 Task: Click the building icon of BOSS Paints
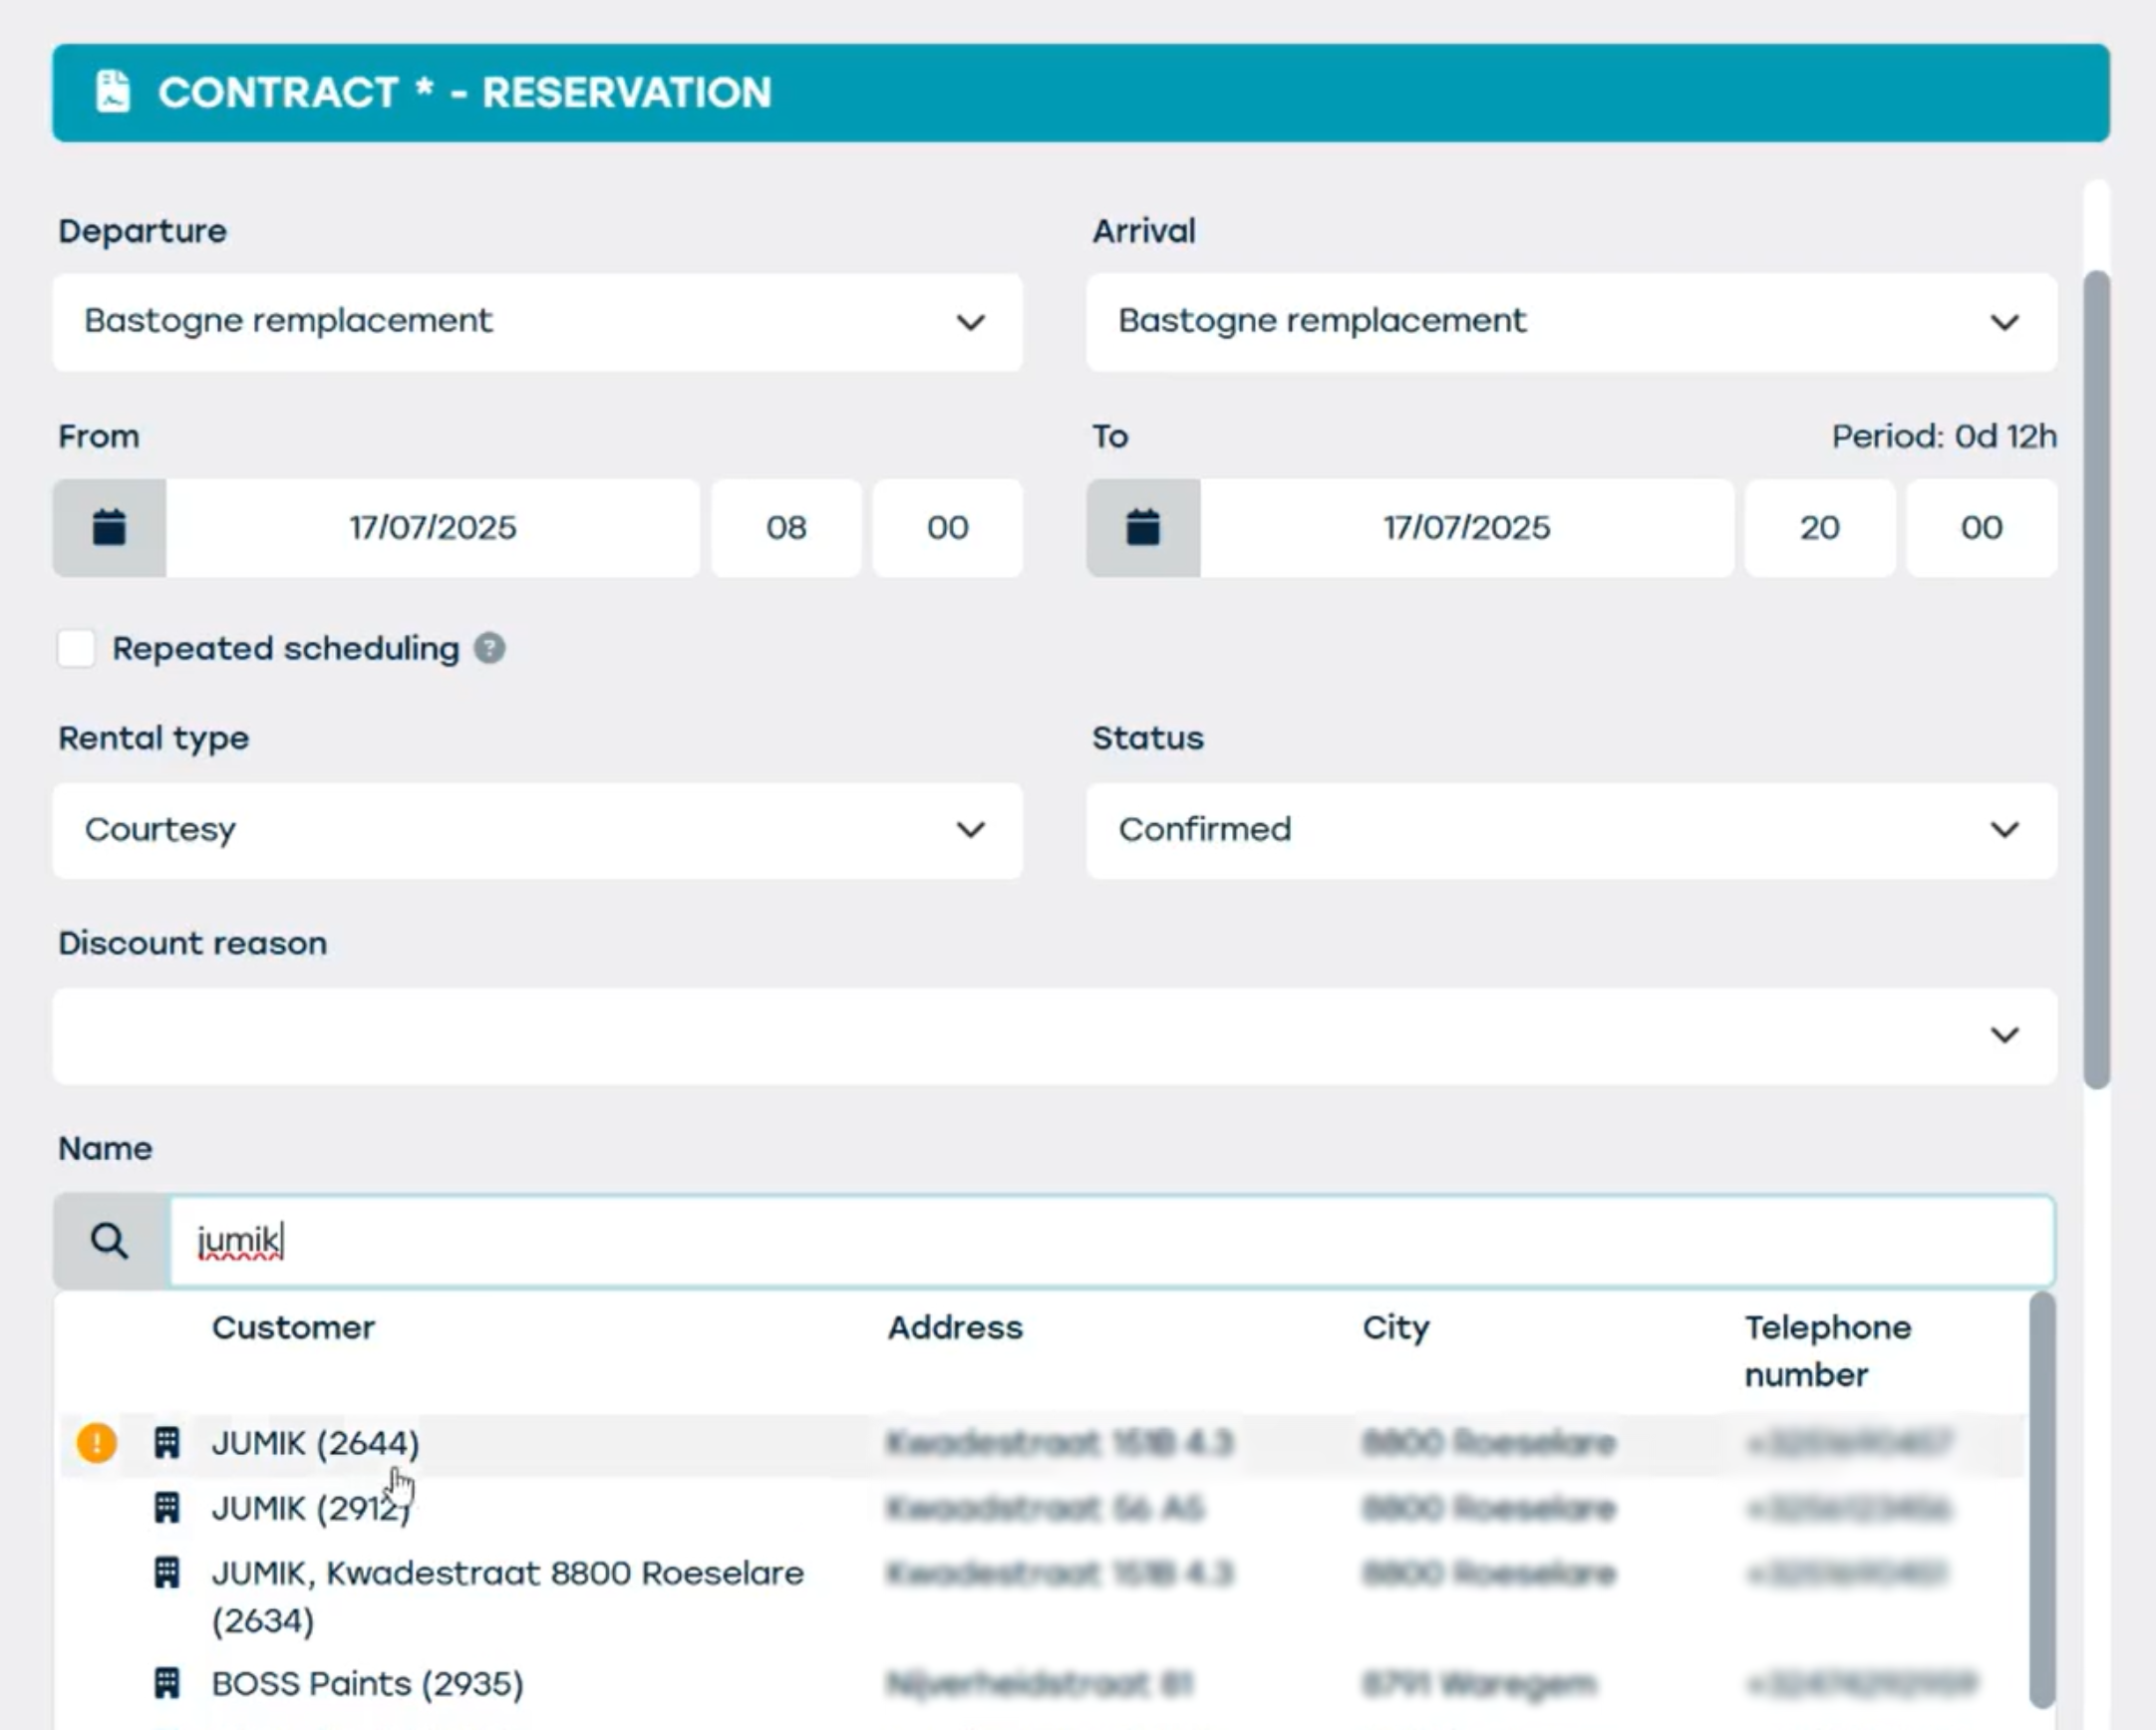tap(167, 1684)
